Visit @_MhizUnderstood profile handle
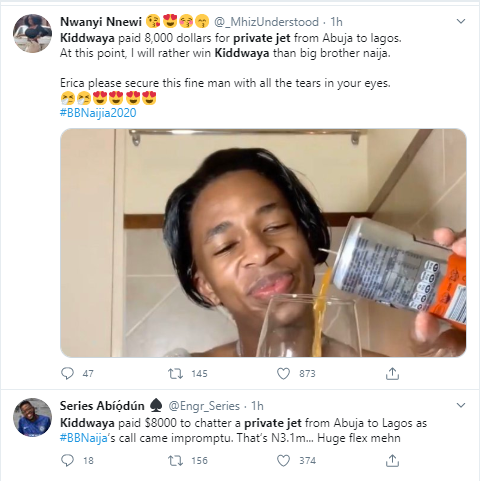 [x=266, y=22]
